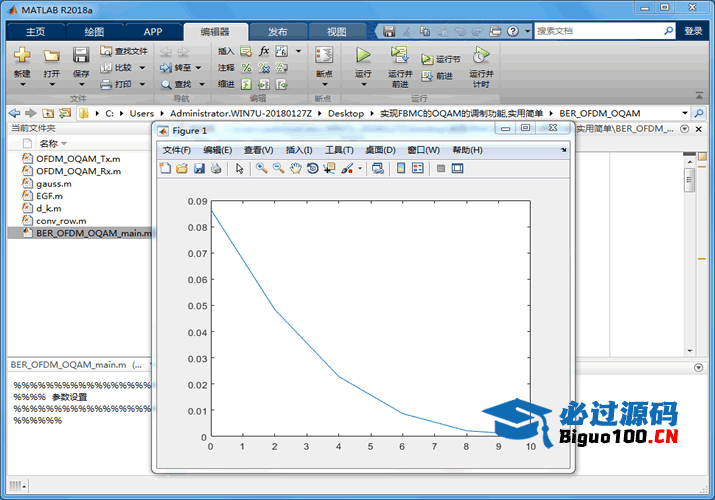Image resolution: width=715 pixels, height=500 pixels.
Task: Open the 比较 dropdown arrow
Action: (142, 68)
